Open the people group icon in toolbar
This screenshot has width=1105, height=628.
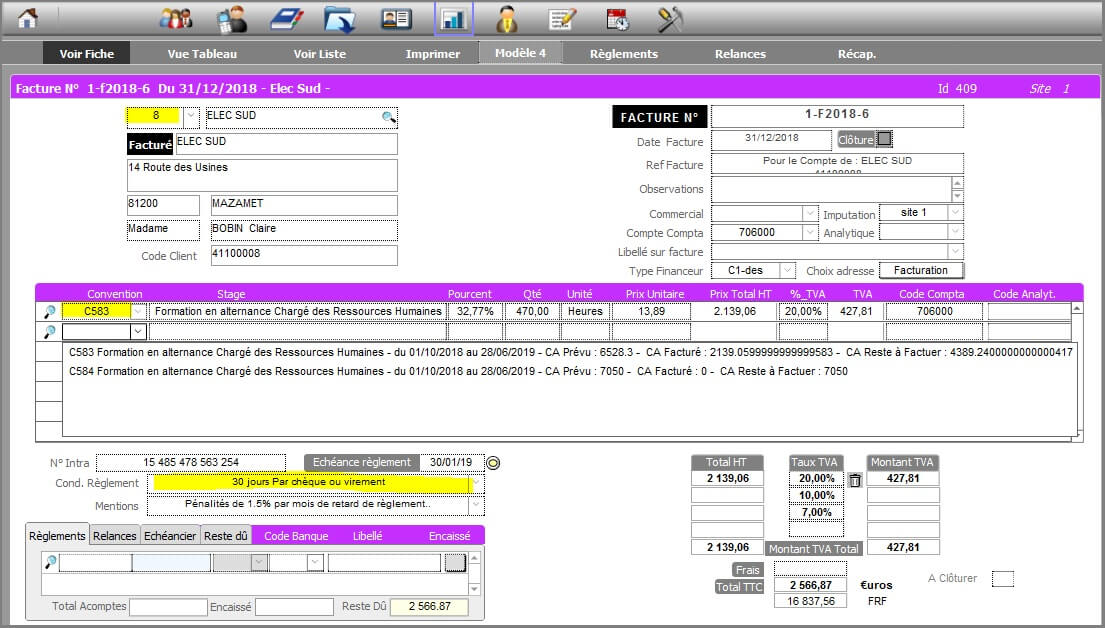176,18
